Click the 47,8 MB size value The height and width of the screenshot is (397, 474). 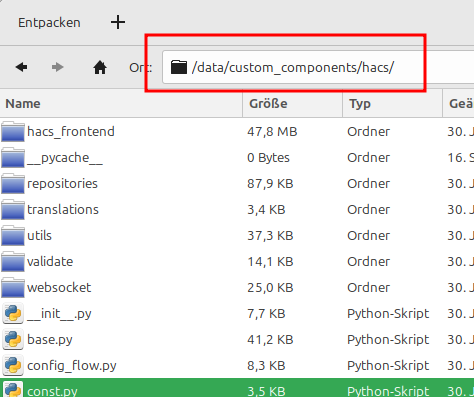(x=272, y=132)
